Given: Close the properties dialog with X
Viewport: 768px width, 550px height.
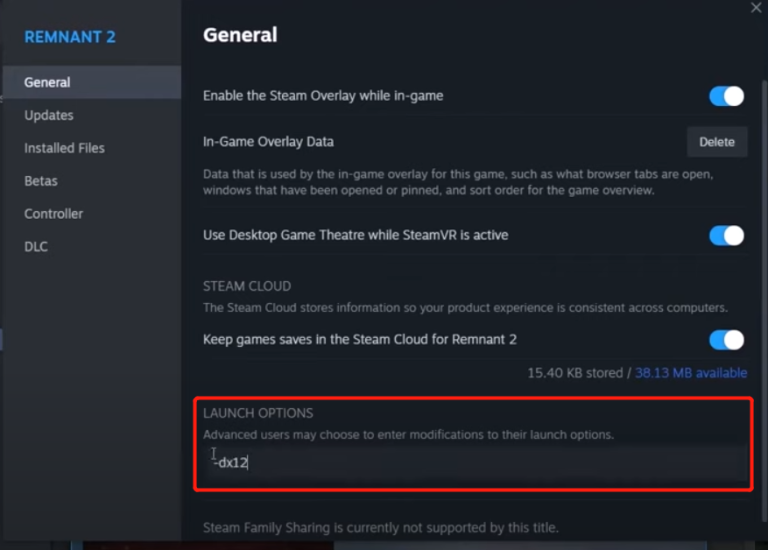Looking at the screenshot, I should pyautogui.click(x=755, y=8).
